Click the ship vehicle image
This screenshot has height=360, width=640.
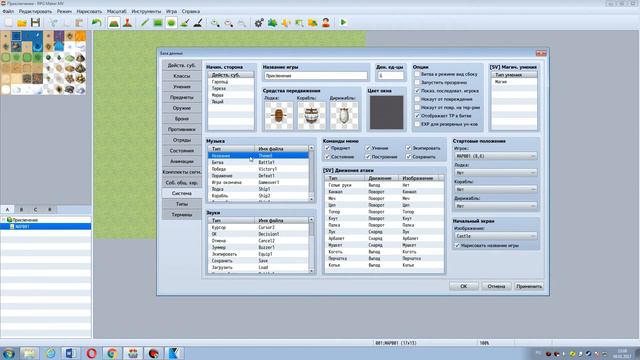click(311, 116)
